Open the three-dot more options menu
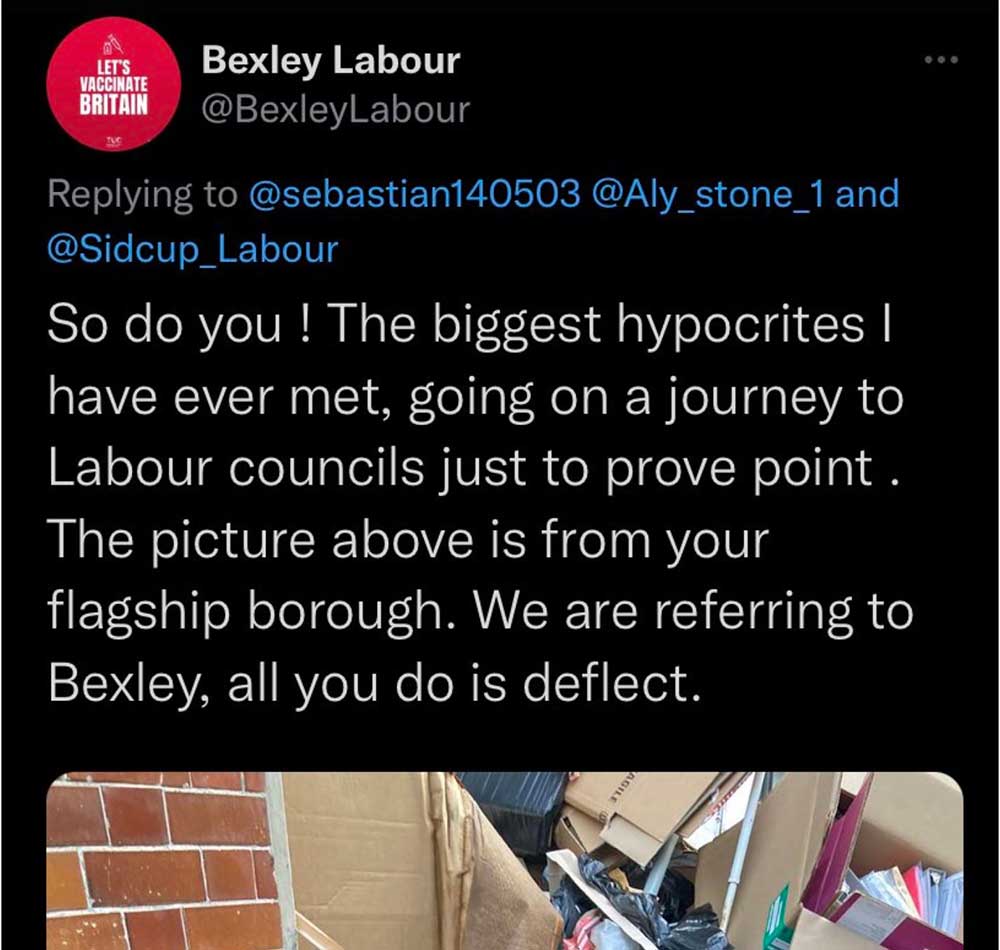Screen dimensions: 1000x950 click(x=942, y=60)
